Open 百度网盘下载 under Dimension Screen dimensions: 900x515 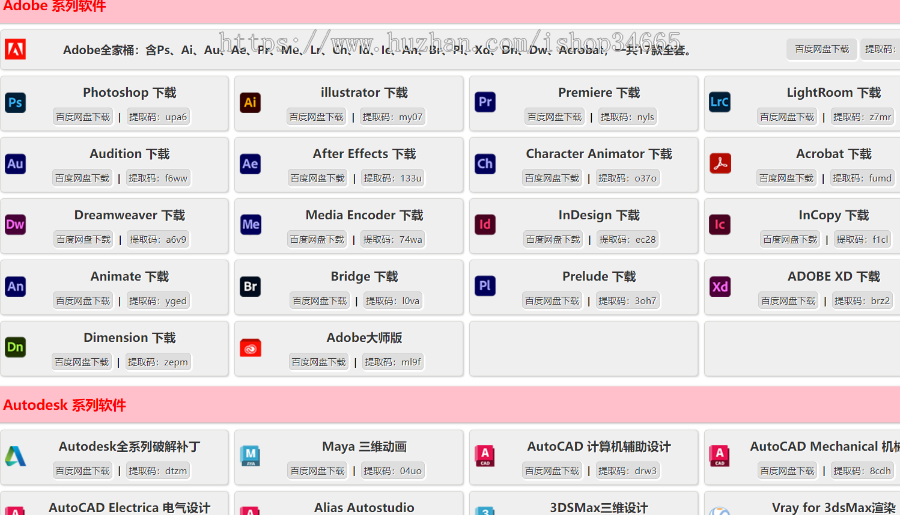pyautogui.click(x=82, y=362)
